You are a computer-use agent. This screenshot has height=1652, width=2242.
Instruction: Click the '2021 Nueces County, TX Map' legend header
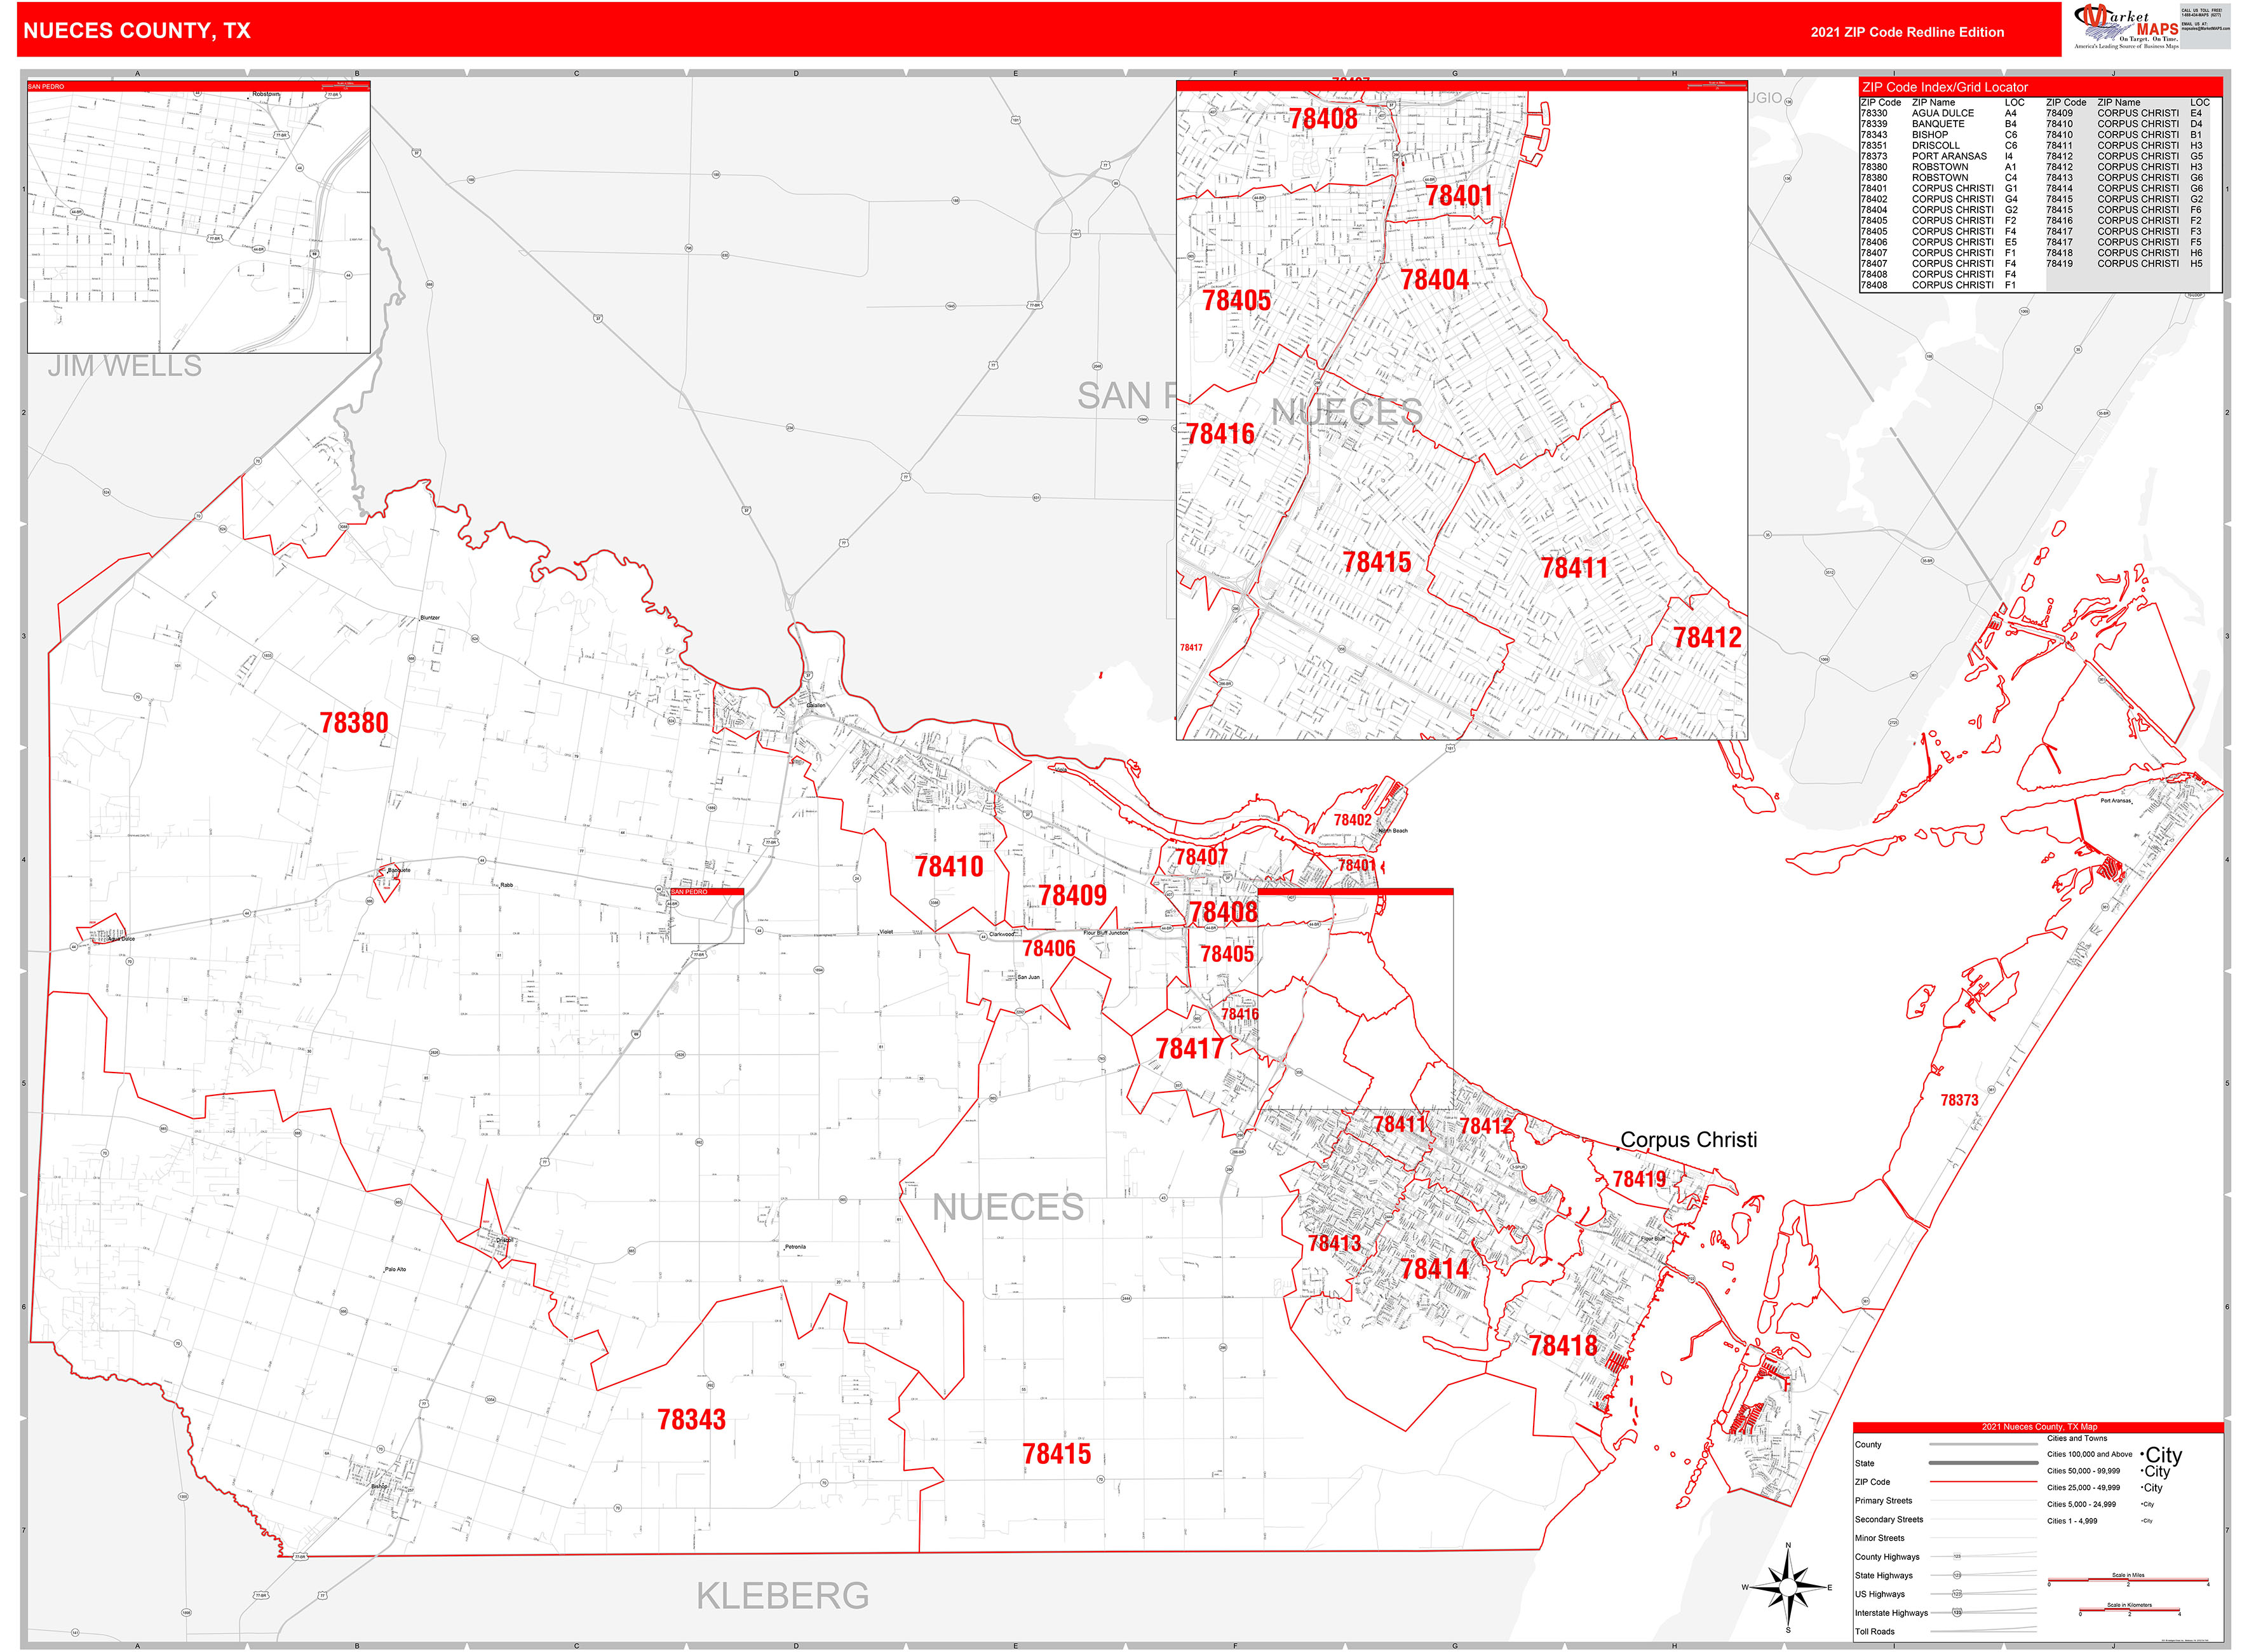point(2039,1427)
